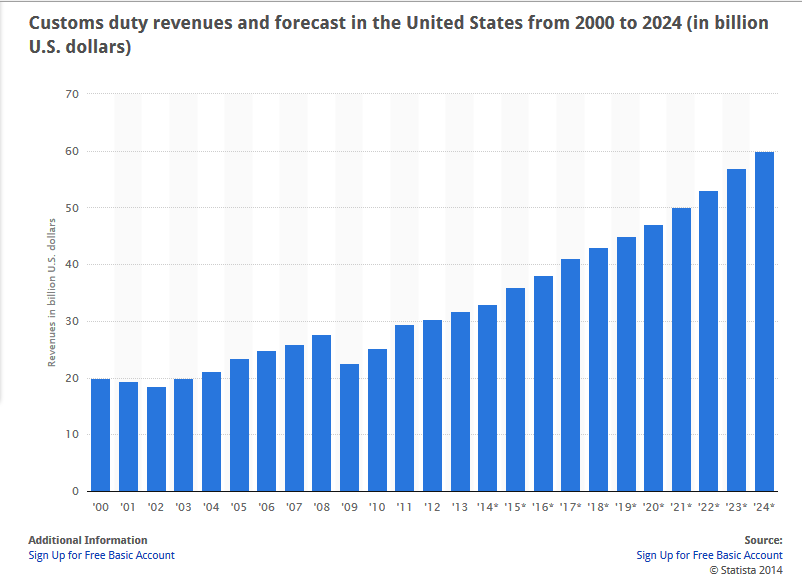The height and width of the screenshot is (582, 802).
Task: Select the '15* forecast bar
Action: coord(516,390)
